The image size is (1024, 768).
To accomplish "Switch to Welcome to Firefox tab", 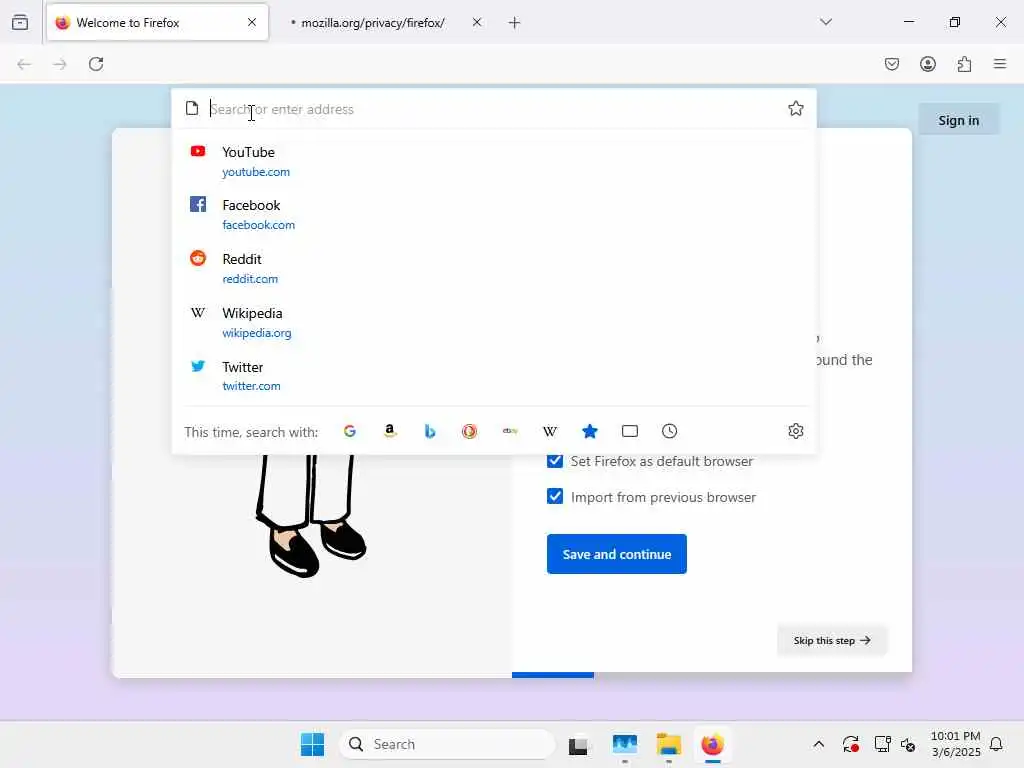I will 157,22.
